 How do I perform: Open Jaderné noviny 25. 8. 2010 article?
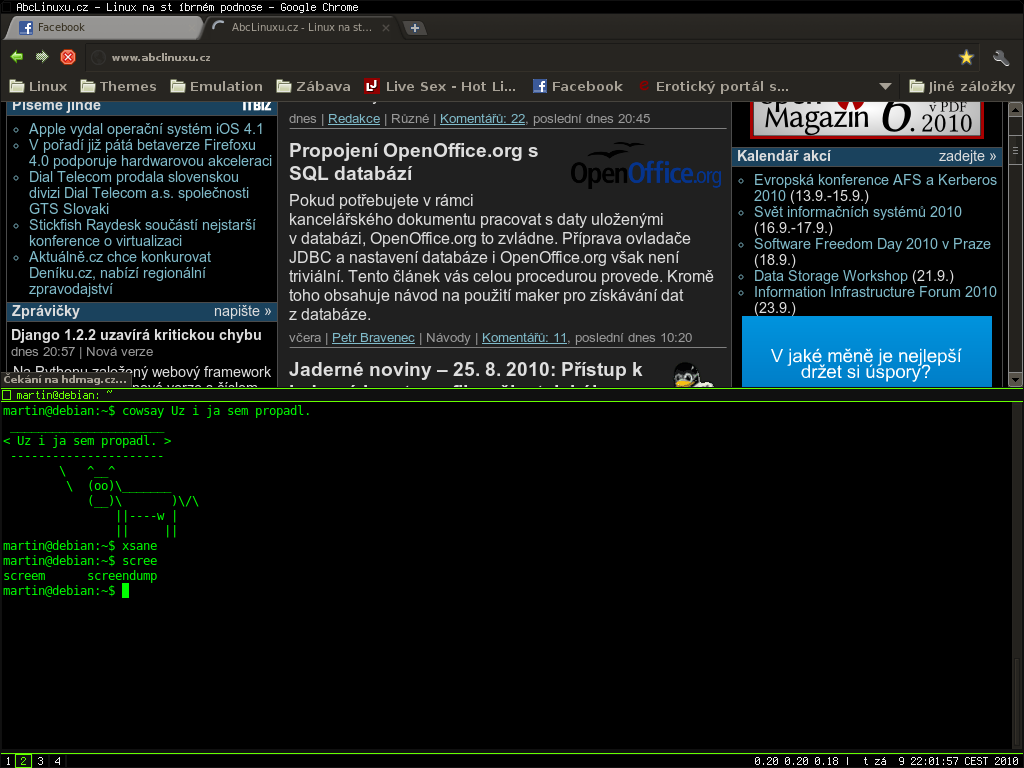(x=466, y=370)
